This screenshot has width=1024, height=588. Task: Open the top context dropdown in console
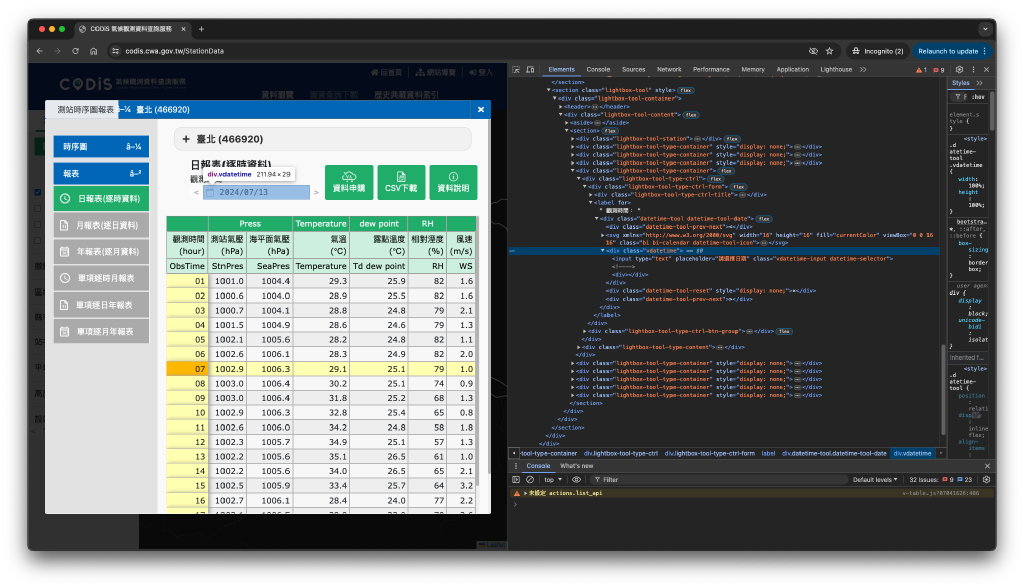point(553,480)
